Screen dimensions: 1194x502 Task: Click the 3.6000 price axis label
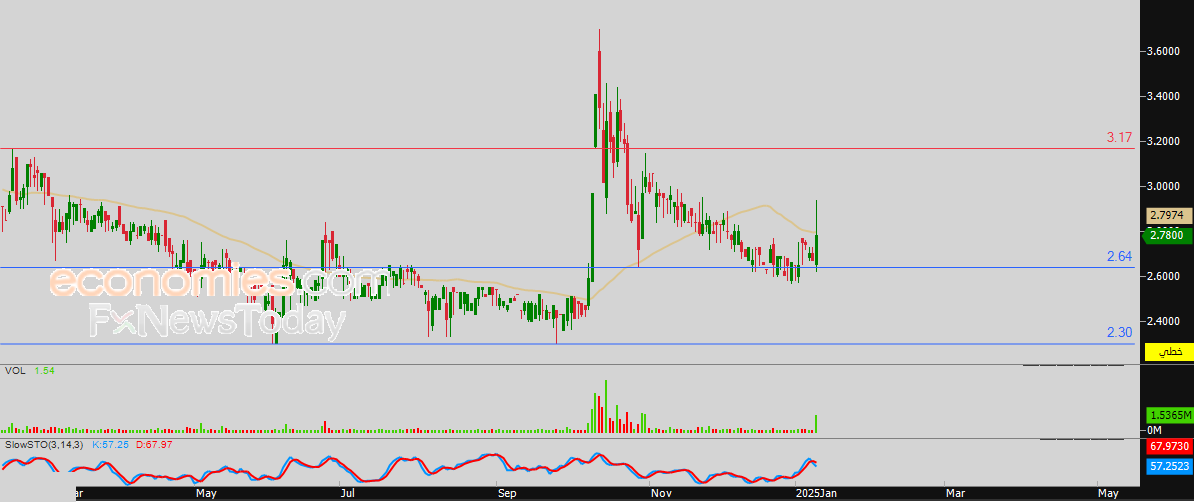1165,52
